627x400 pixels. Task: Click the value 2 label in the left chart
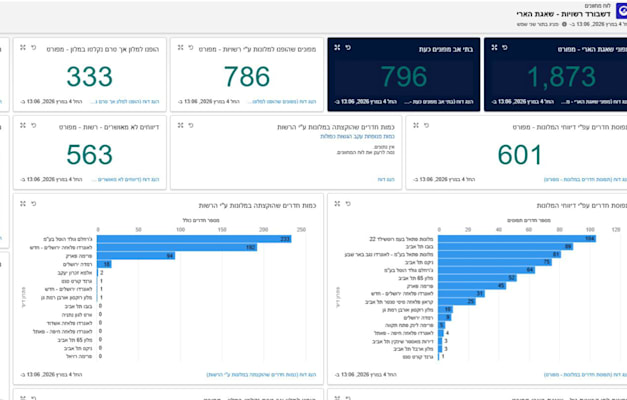tap(102, 272)
